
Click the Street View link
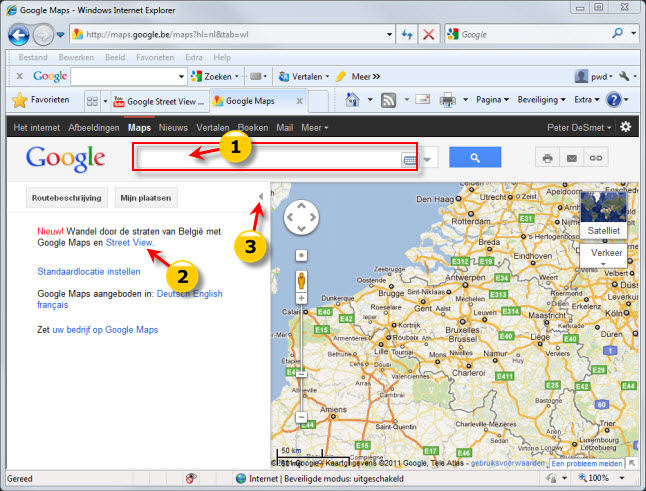click(129, 243)
